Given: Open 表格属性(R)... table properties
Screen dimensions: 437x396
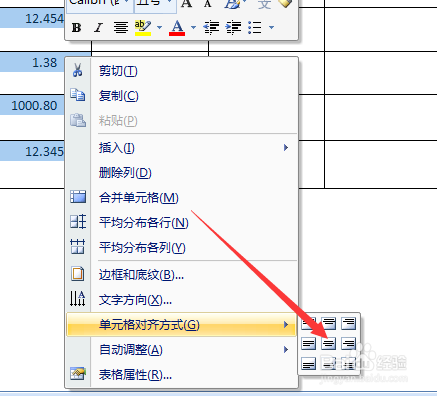Looking at the screenshot, I should [181, 375].
